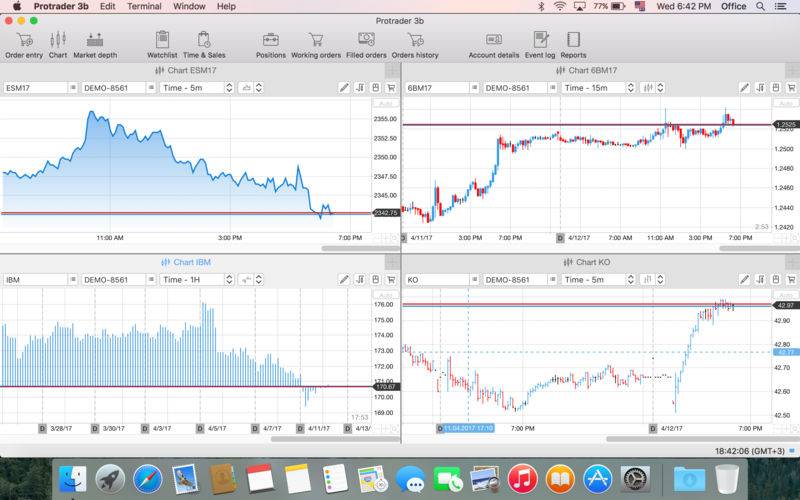Click the KO symbol input field
Viewport: 800px width, 500px height.
point(437,280)
